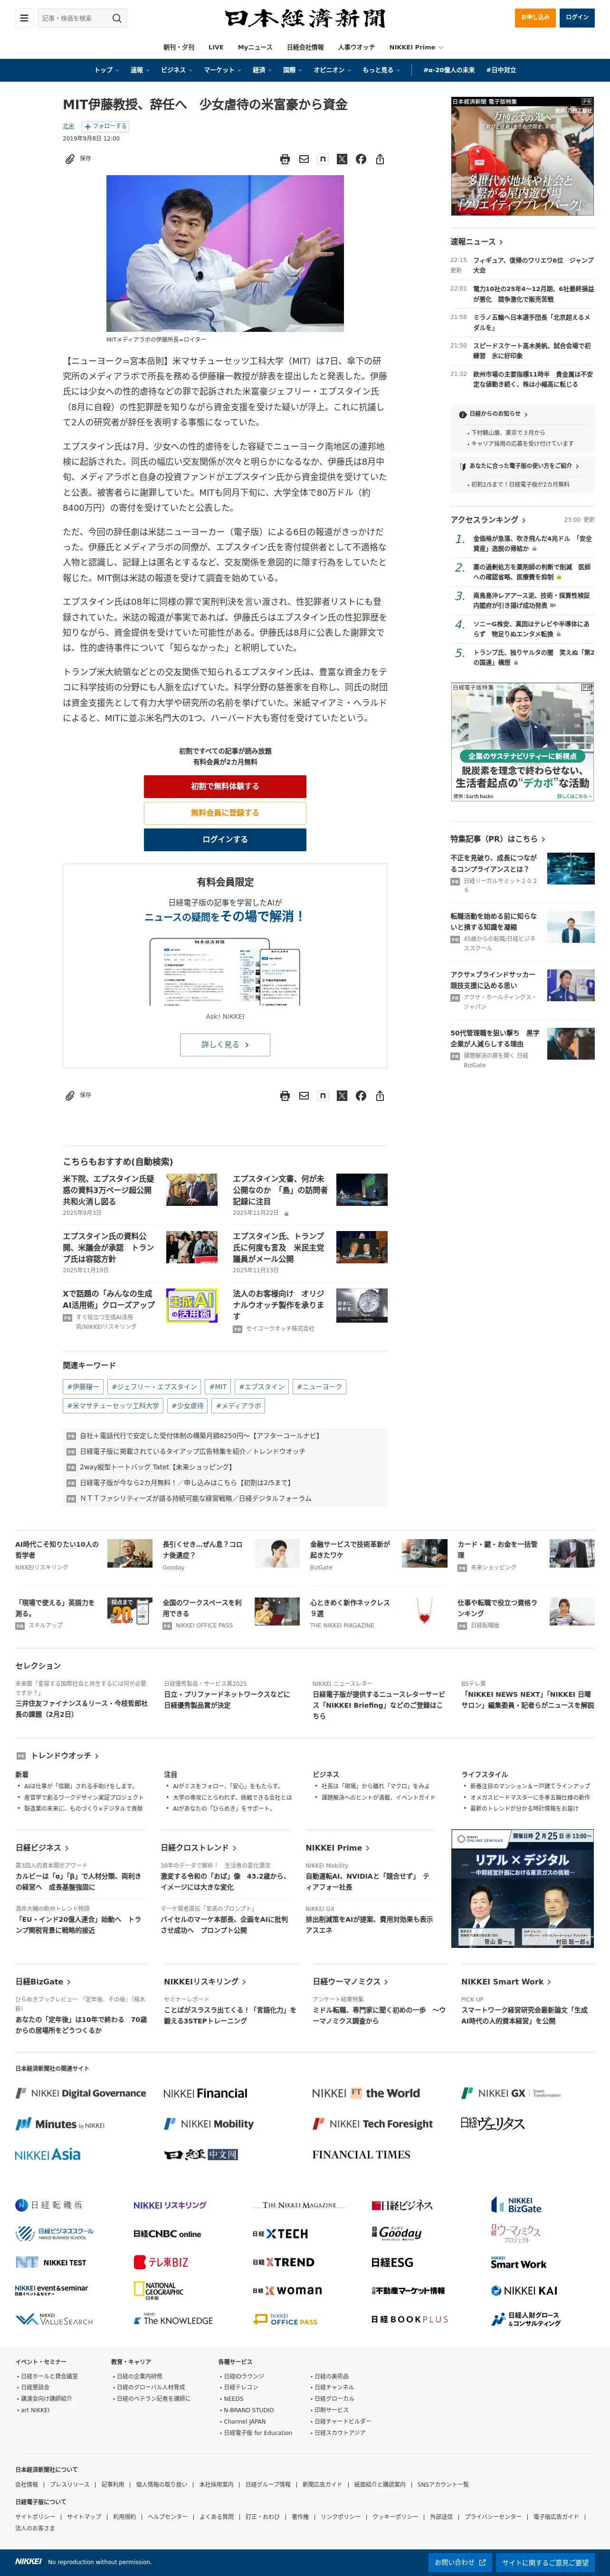The image size is (610, 2576).
Task: Click the Facebook icon below the article
Action: pos(361,1096)
